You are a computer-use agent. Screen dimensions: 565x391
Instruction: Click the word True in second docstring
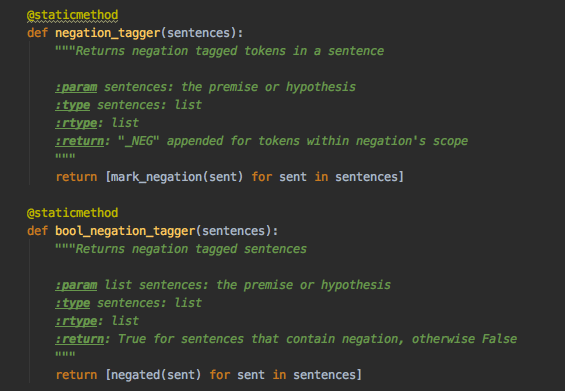(132, 339)
